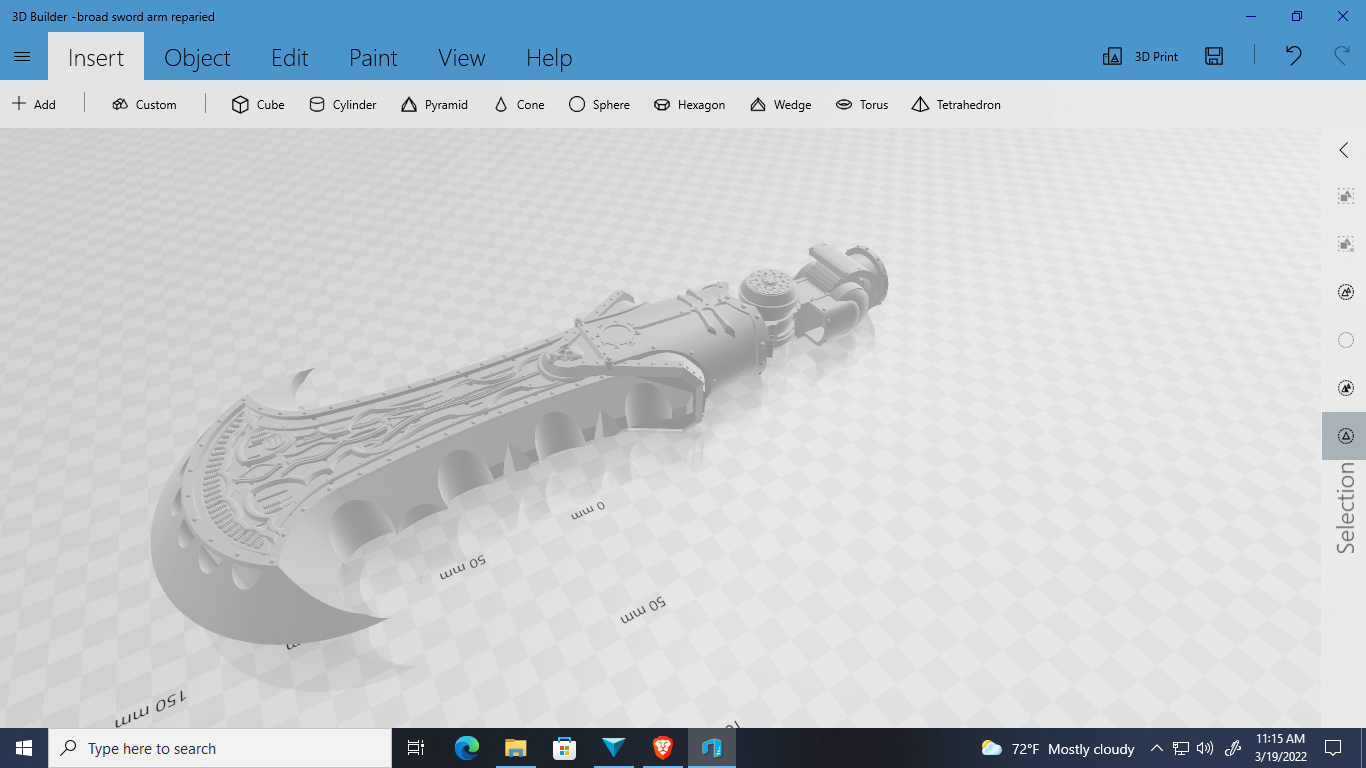Viewport: 1366px width, 768px height.
Task: Insert a Cone
Action: (x=519, y=104)
